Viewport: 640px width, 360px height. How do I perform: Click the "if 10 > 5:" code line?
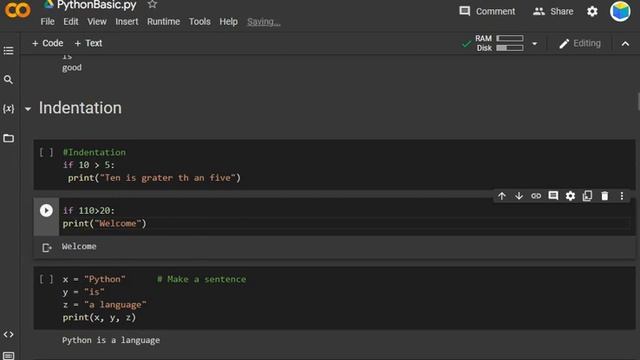pyautogui.click(x=89, y=165)
